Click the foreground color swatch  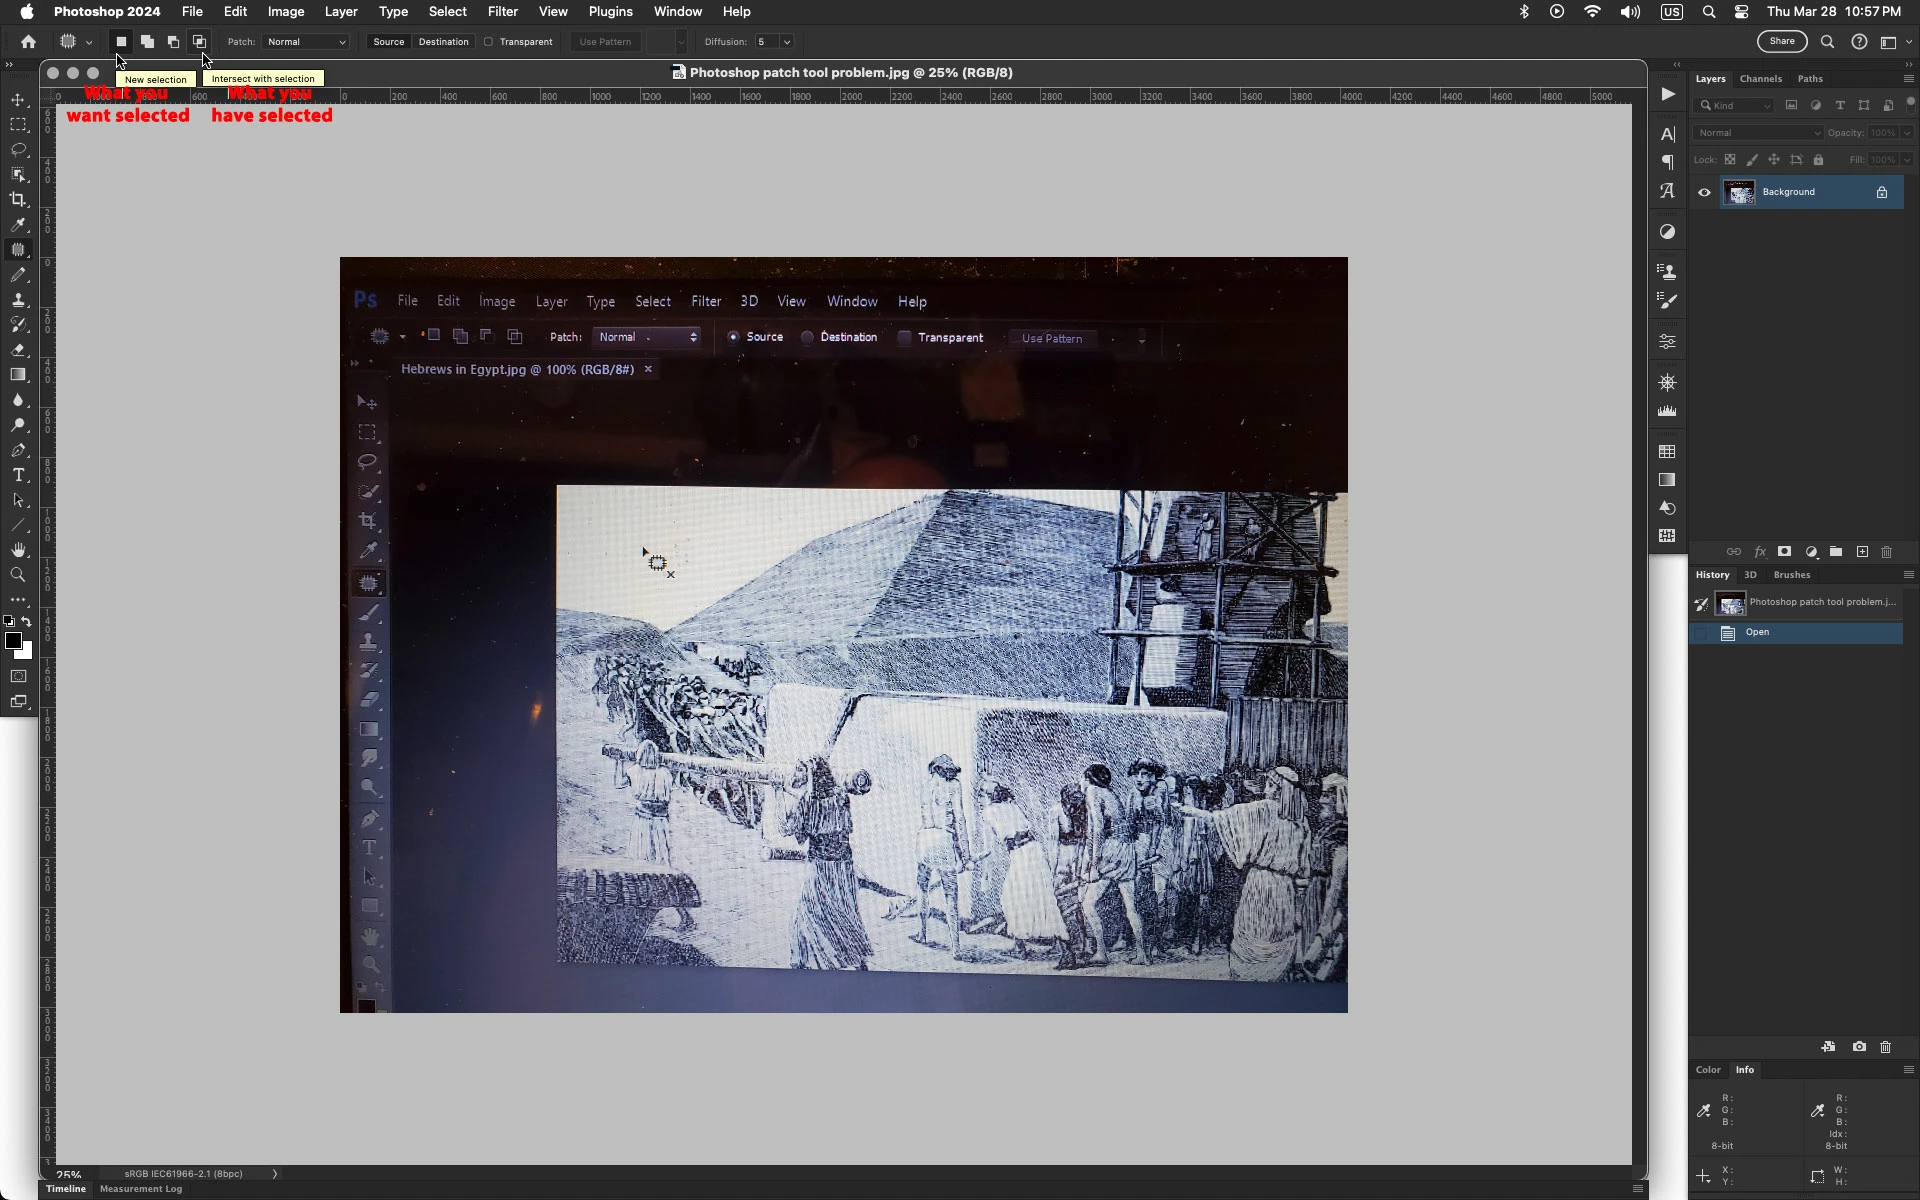(x=13, y=641)
